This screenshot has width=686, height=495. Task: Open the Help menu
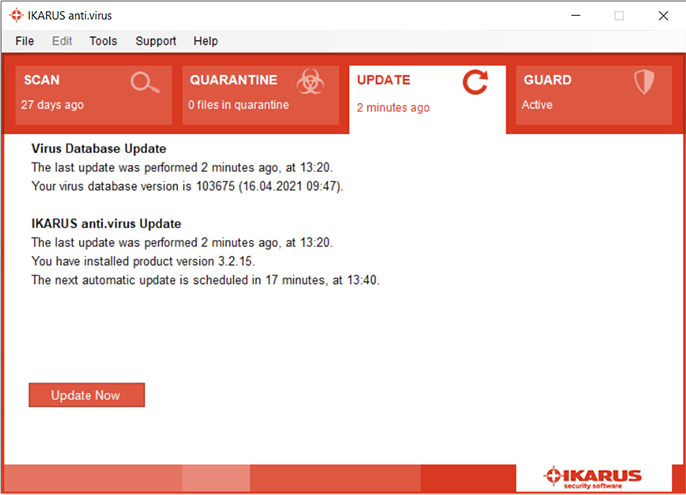(206, 41)
